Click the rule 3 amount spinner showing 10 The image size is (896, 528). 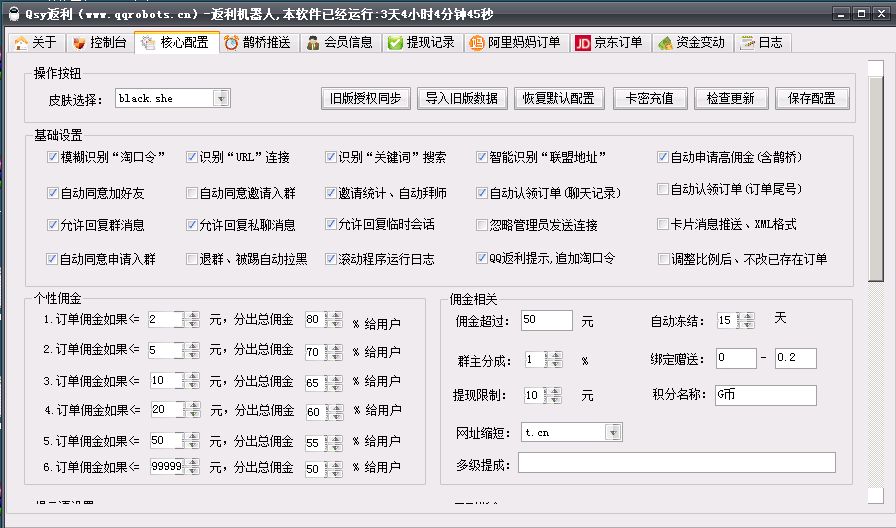[175, 381]
